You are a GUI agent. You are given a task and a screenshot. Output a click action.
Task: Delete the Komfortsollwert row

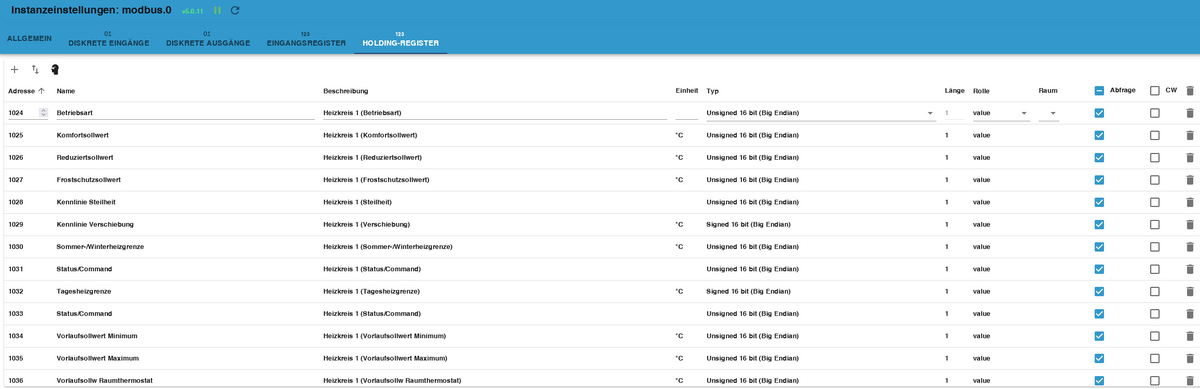point(1189,135)
